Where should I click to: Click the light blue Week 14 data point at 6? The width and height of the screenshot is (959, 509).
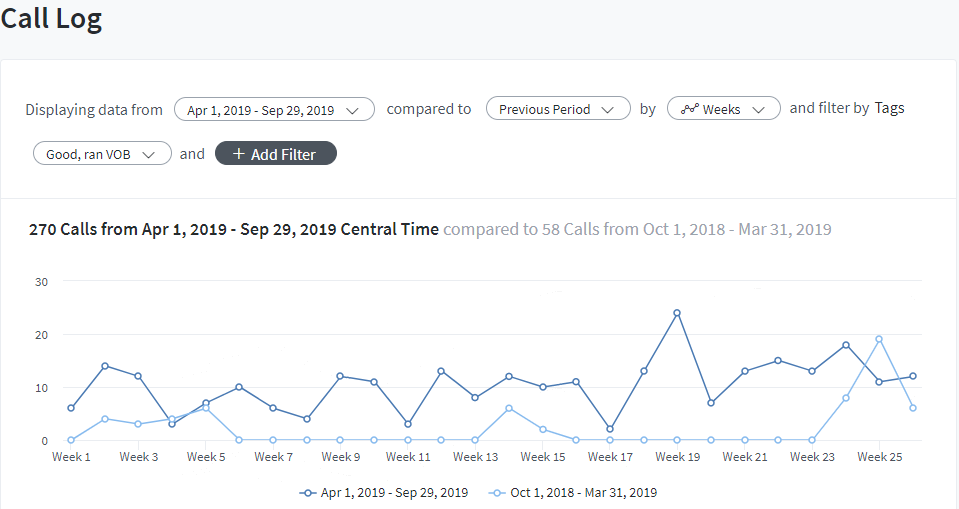pyautogui.click(x=509, y=408)
